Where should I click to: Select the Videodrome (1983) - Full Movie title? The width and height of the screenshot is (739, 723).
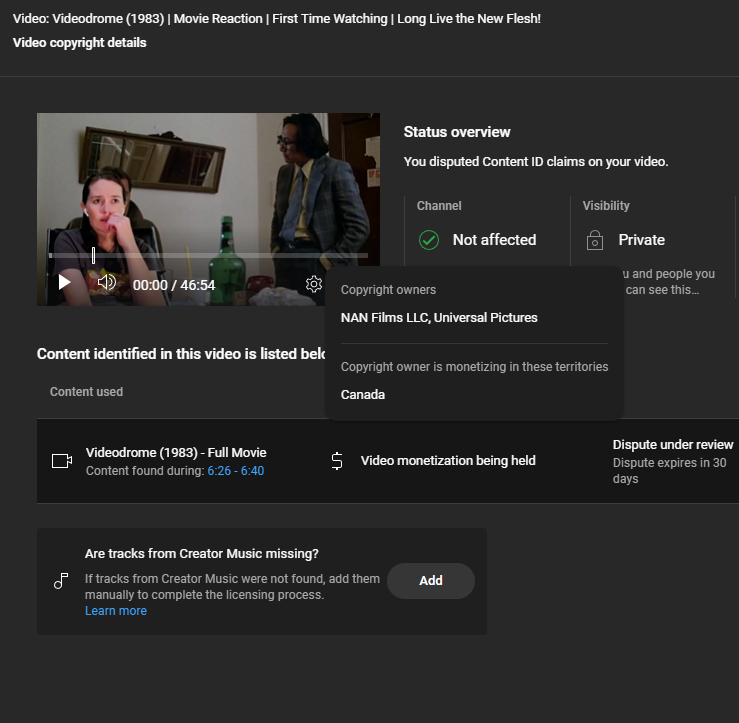(x=176, y=452)
